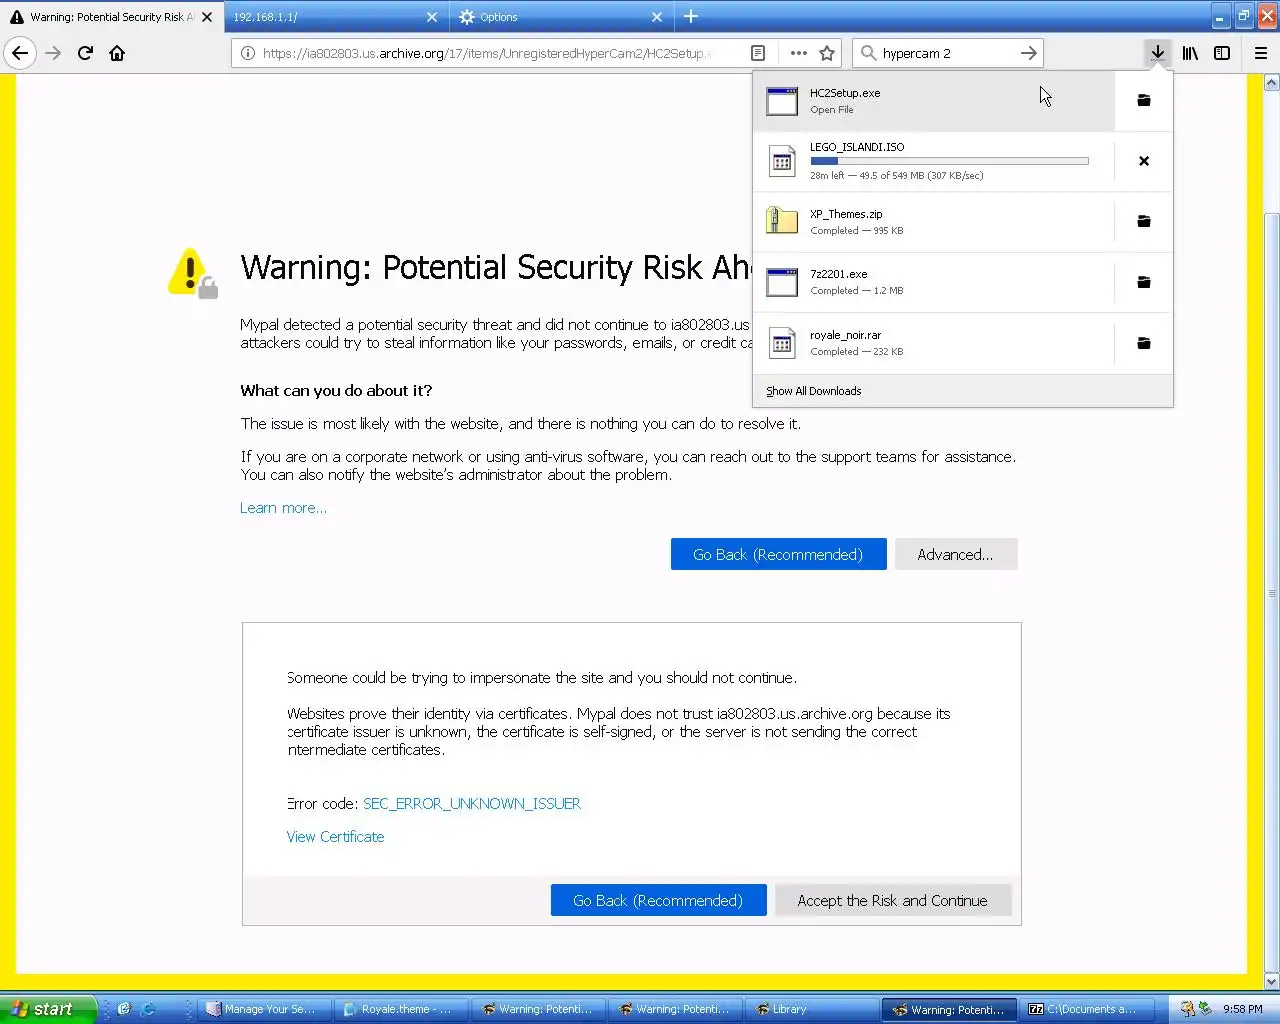Click the View Certificate link
1280x1024 pixels.
click(335, 837)
